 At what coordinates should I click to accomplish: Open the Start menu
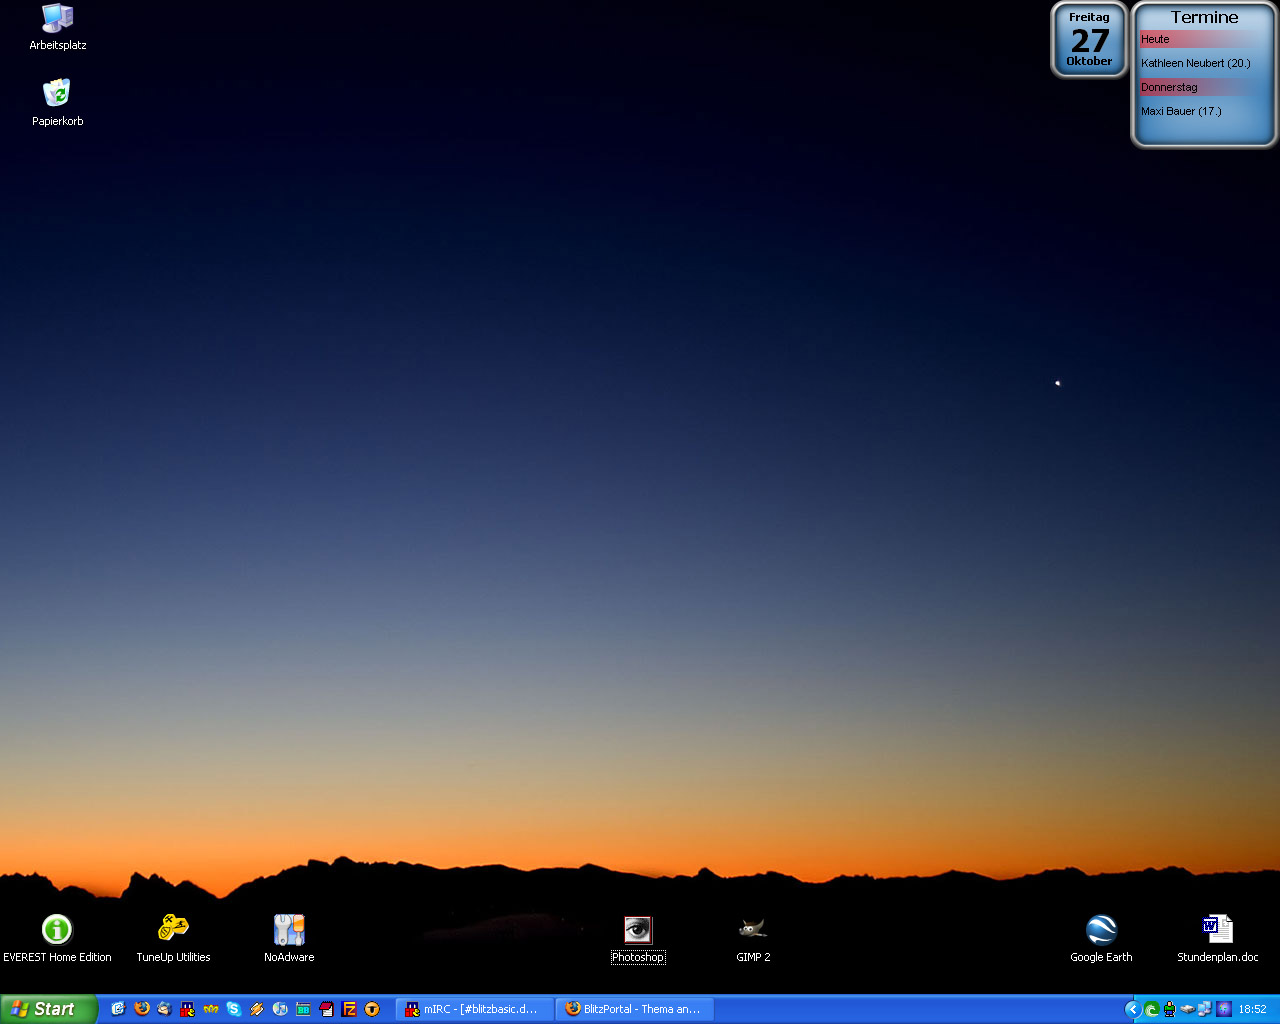coord(47,1009)
